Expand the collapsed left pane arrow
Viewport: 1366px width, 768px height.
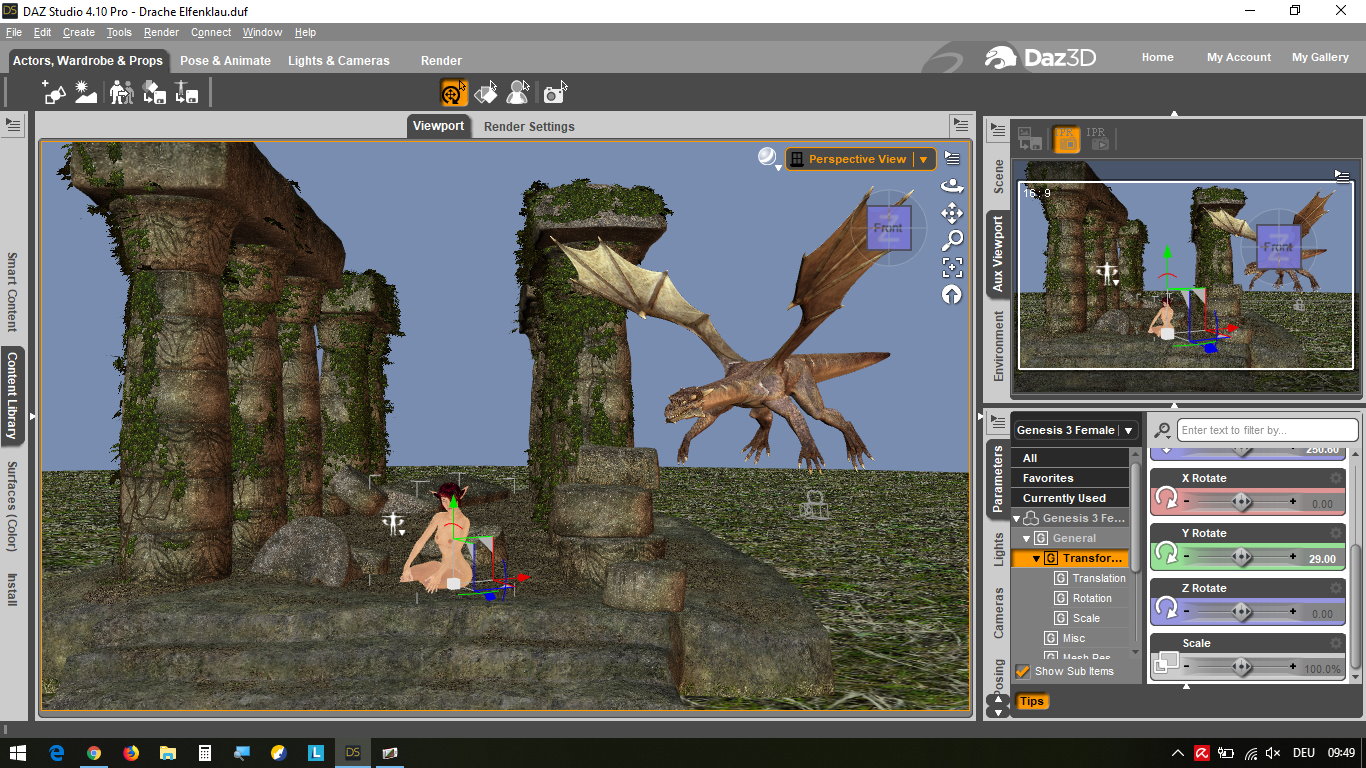(x=32, y=416)
